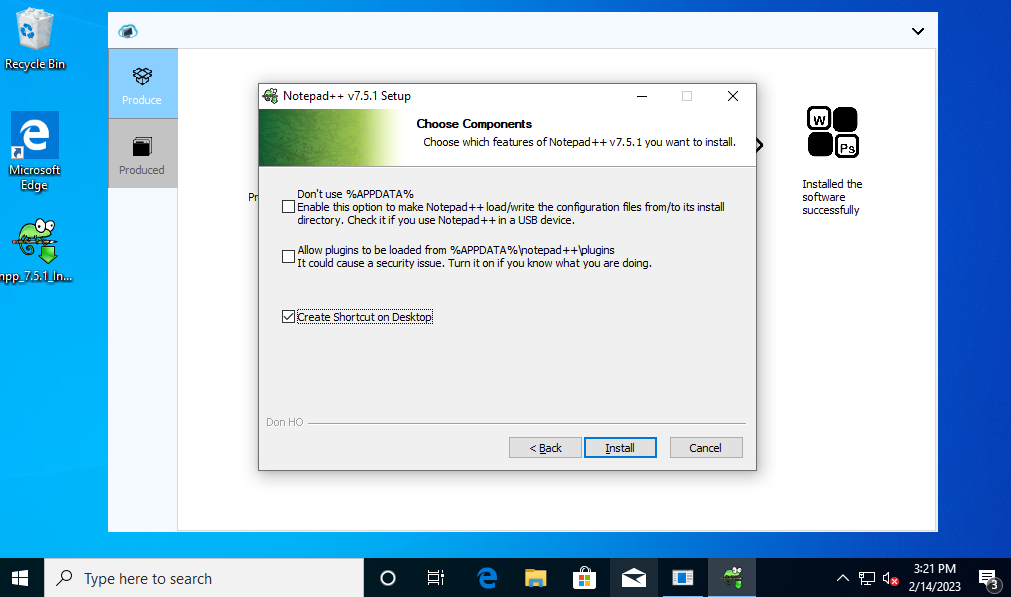Open File Explorer from taskbar
The width and height of the screenshot is (1011, 597).
[x=535, y=578]
